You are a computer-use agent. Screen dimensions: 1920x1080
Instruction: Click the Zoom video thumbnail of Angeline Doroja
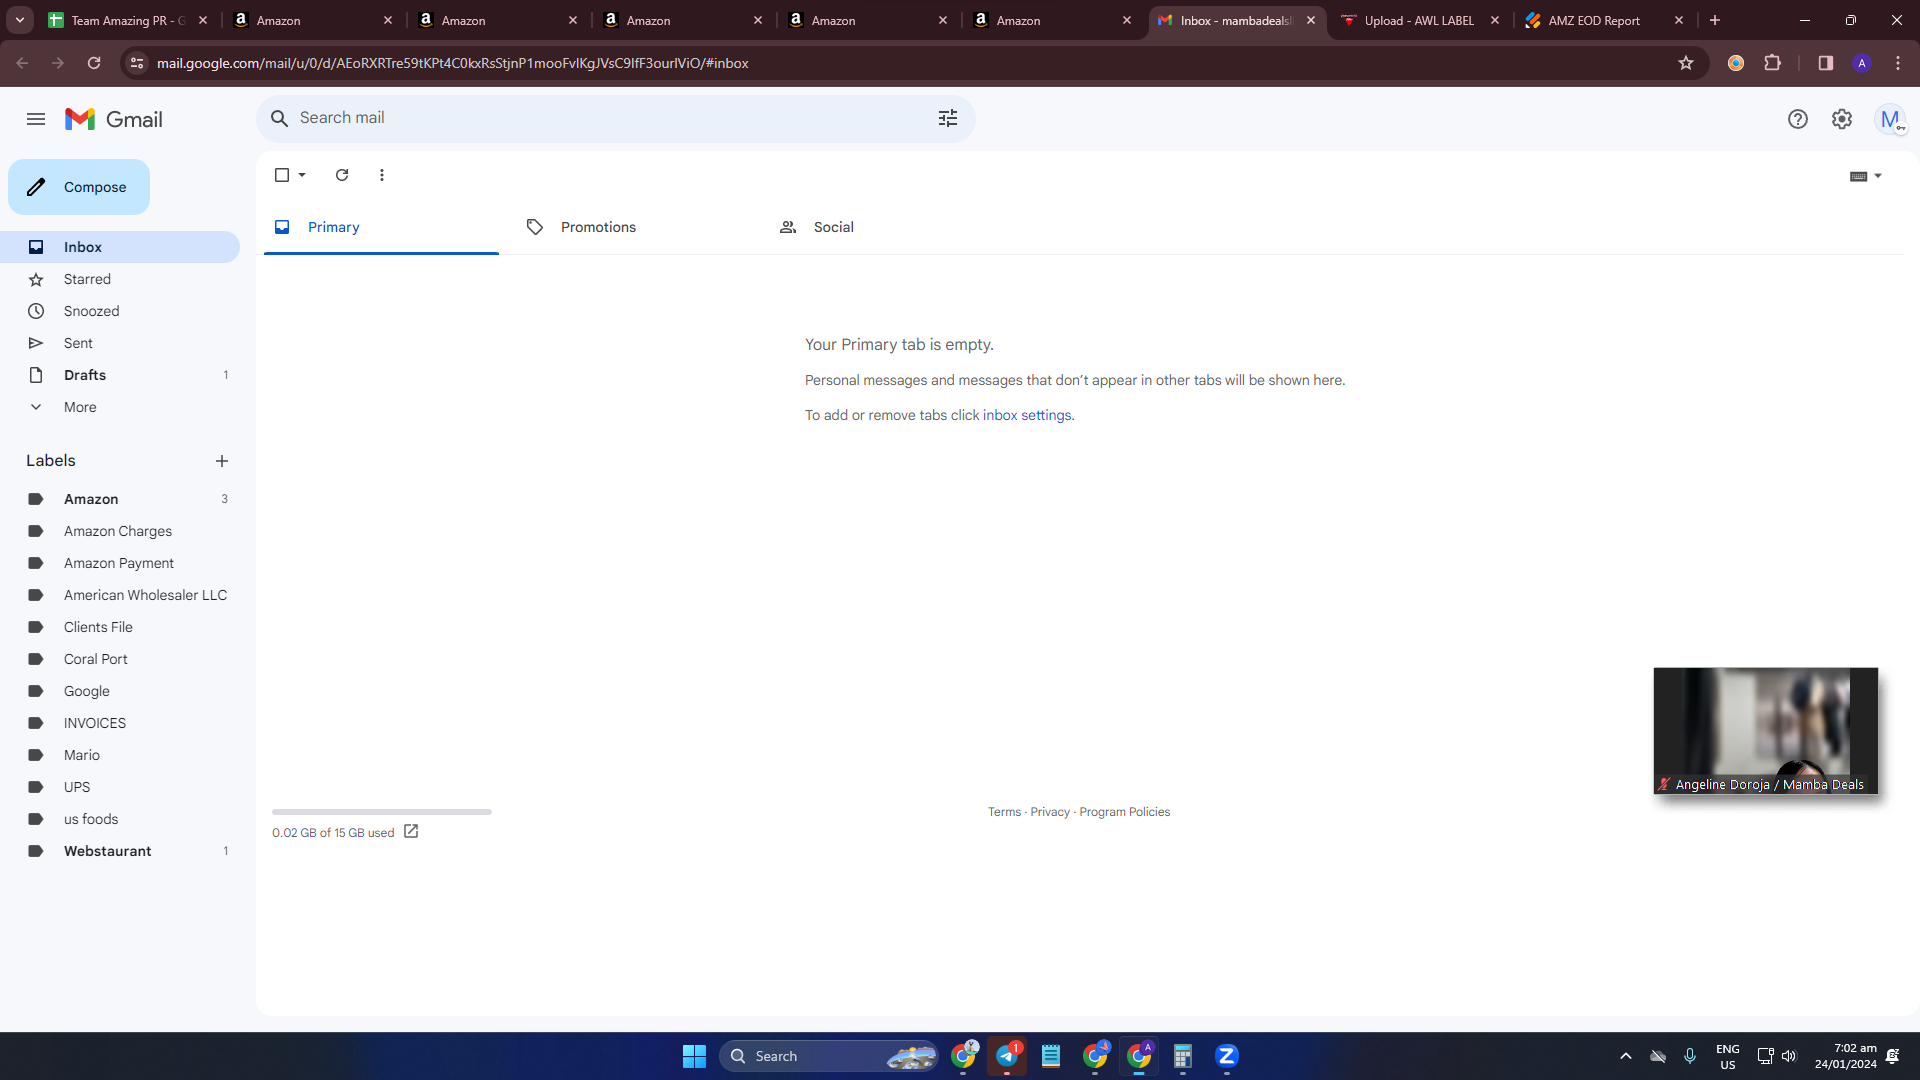[x=1766, y=731]
